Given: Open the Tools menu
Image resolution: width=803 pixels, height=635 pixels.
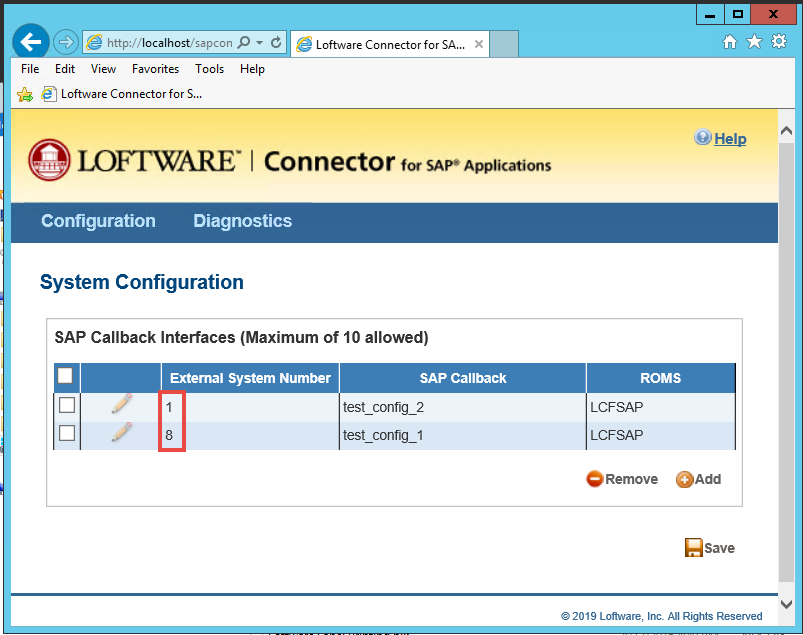Looking at the screenshot, I should click(x=209, y=69).
